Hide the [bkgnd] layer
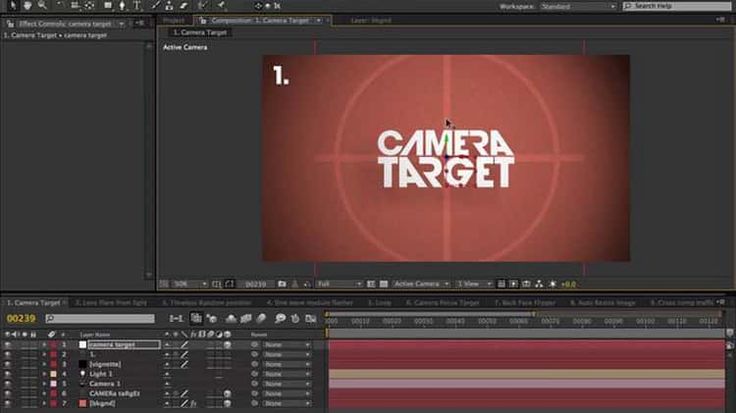Screen dimensions: 736x413 [8, 403]
